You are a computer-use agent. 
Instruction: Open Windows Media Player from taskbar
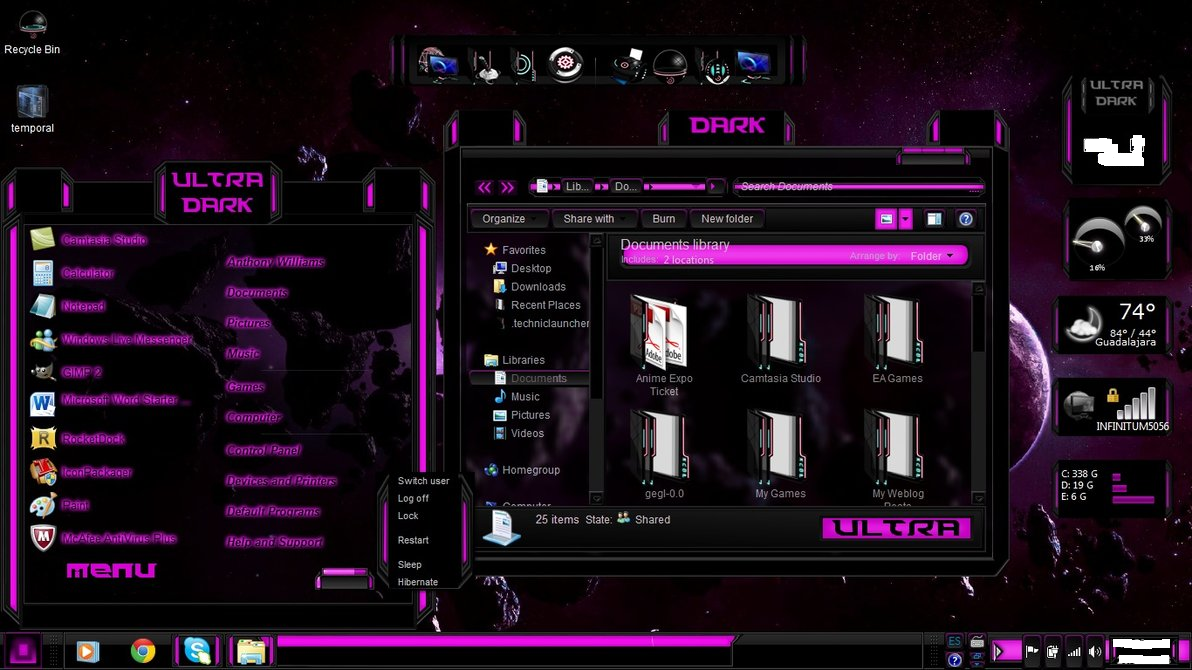[87, 651]
